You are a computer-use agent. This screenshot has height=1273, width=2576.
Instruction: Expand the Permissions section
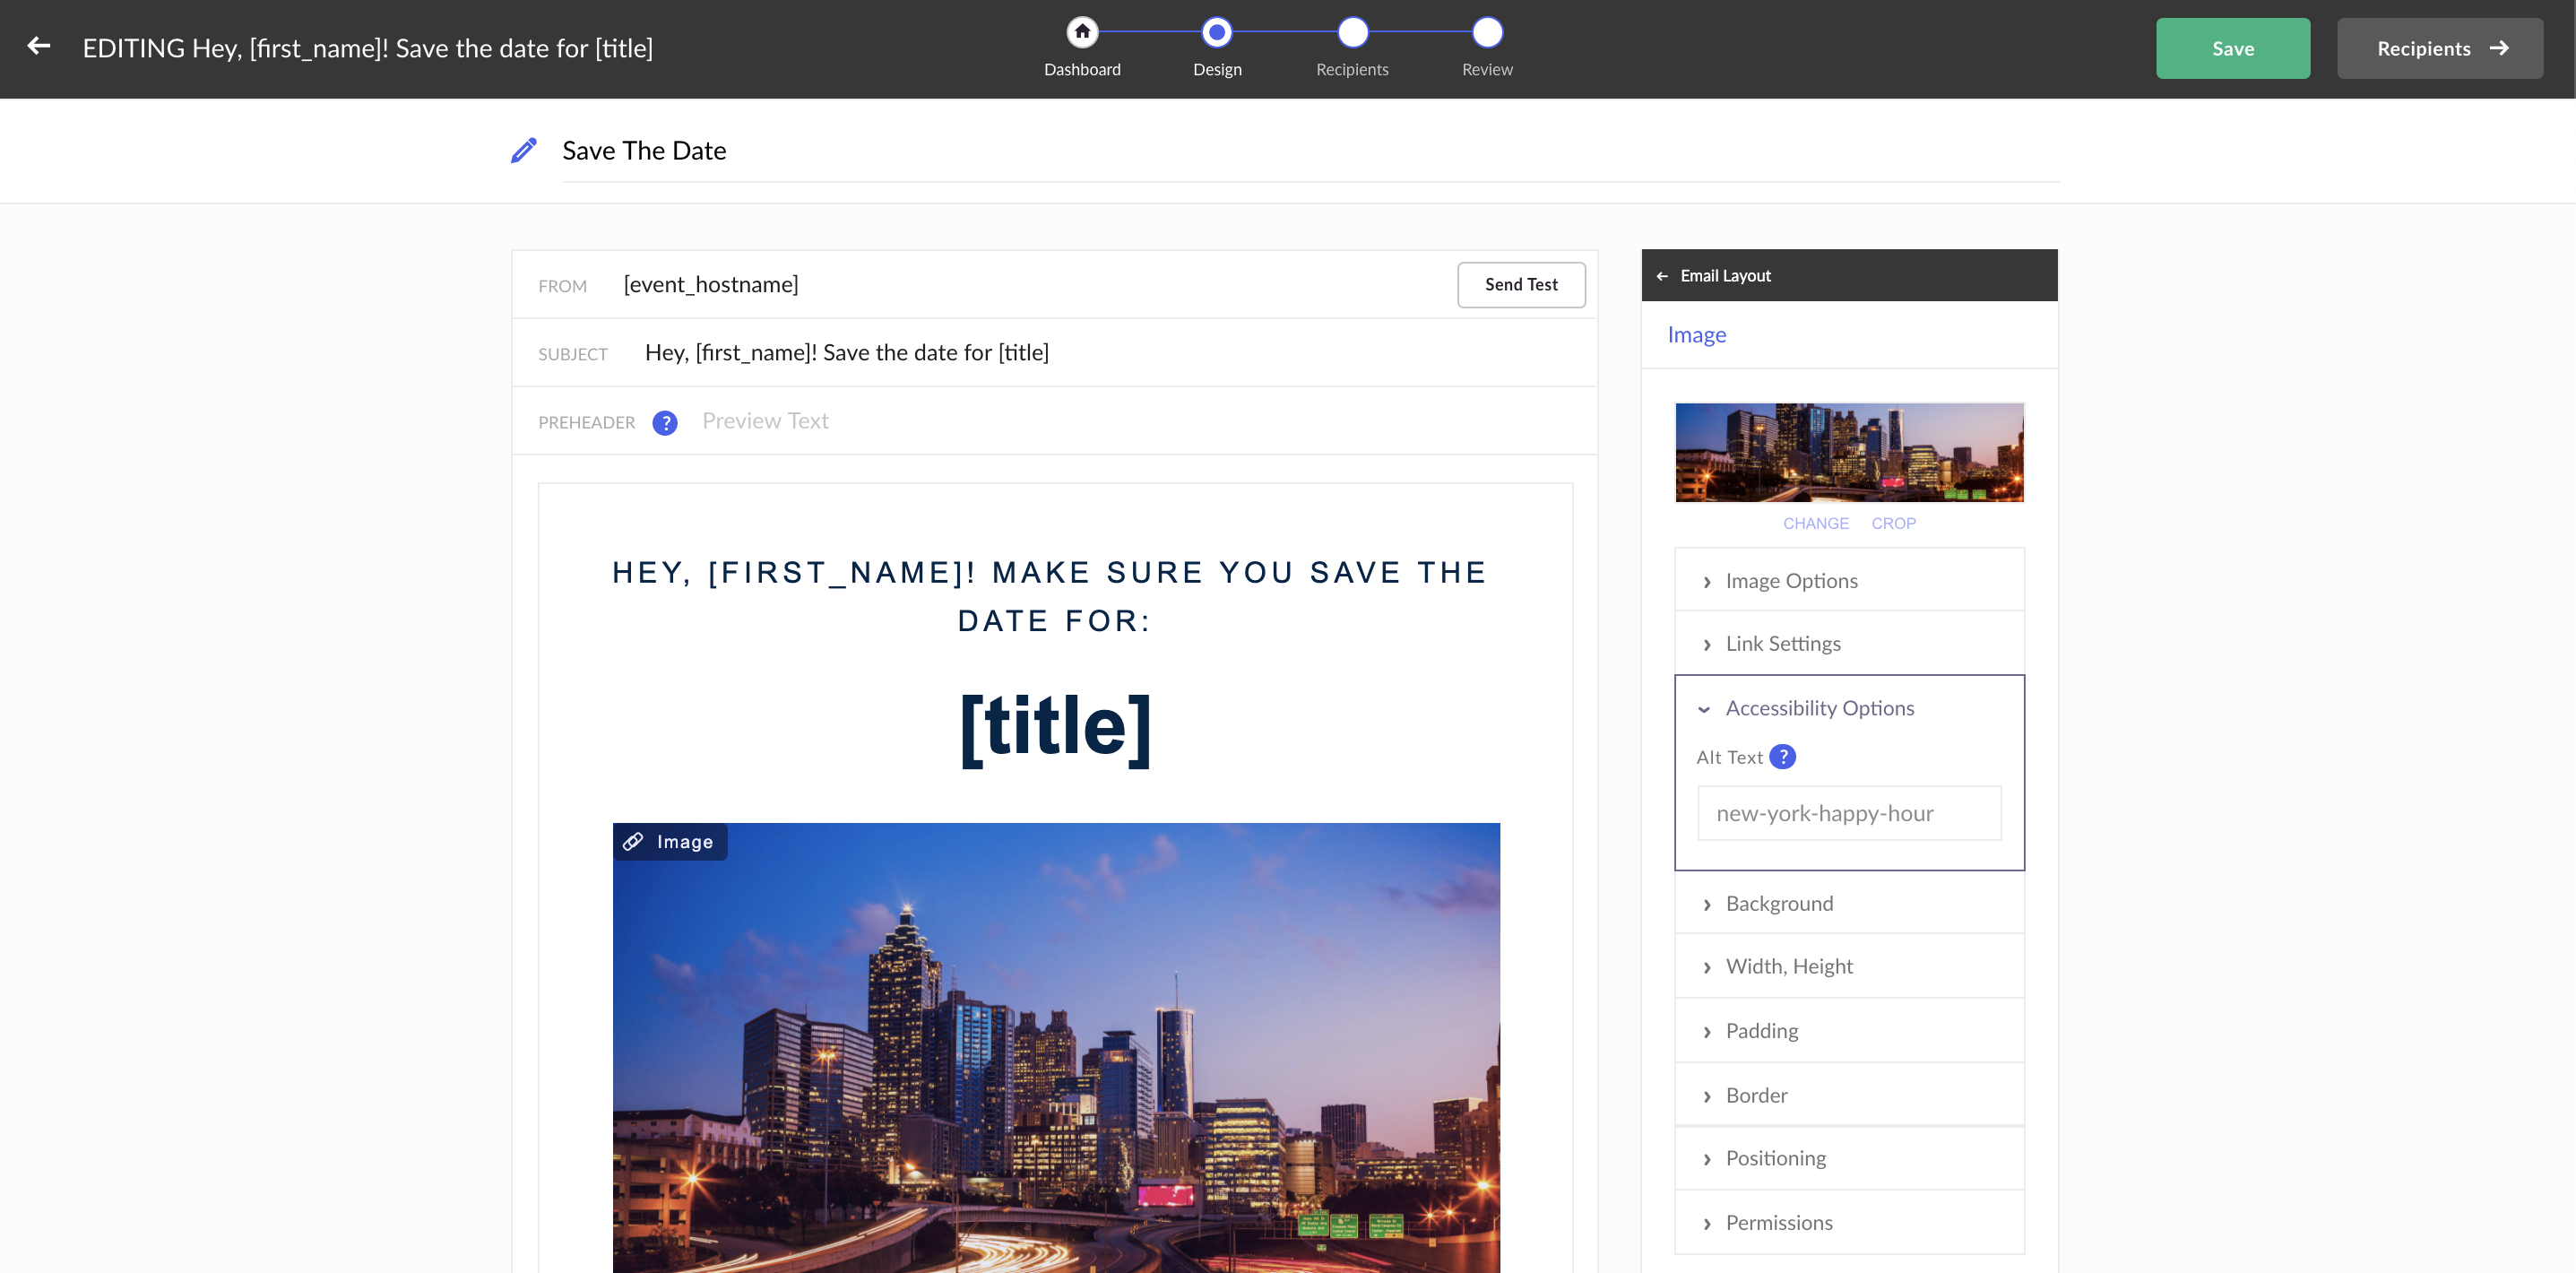click(1849, 1223)
